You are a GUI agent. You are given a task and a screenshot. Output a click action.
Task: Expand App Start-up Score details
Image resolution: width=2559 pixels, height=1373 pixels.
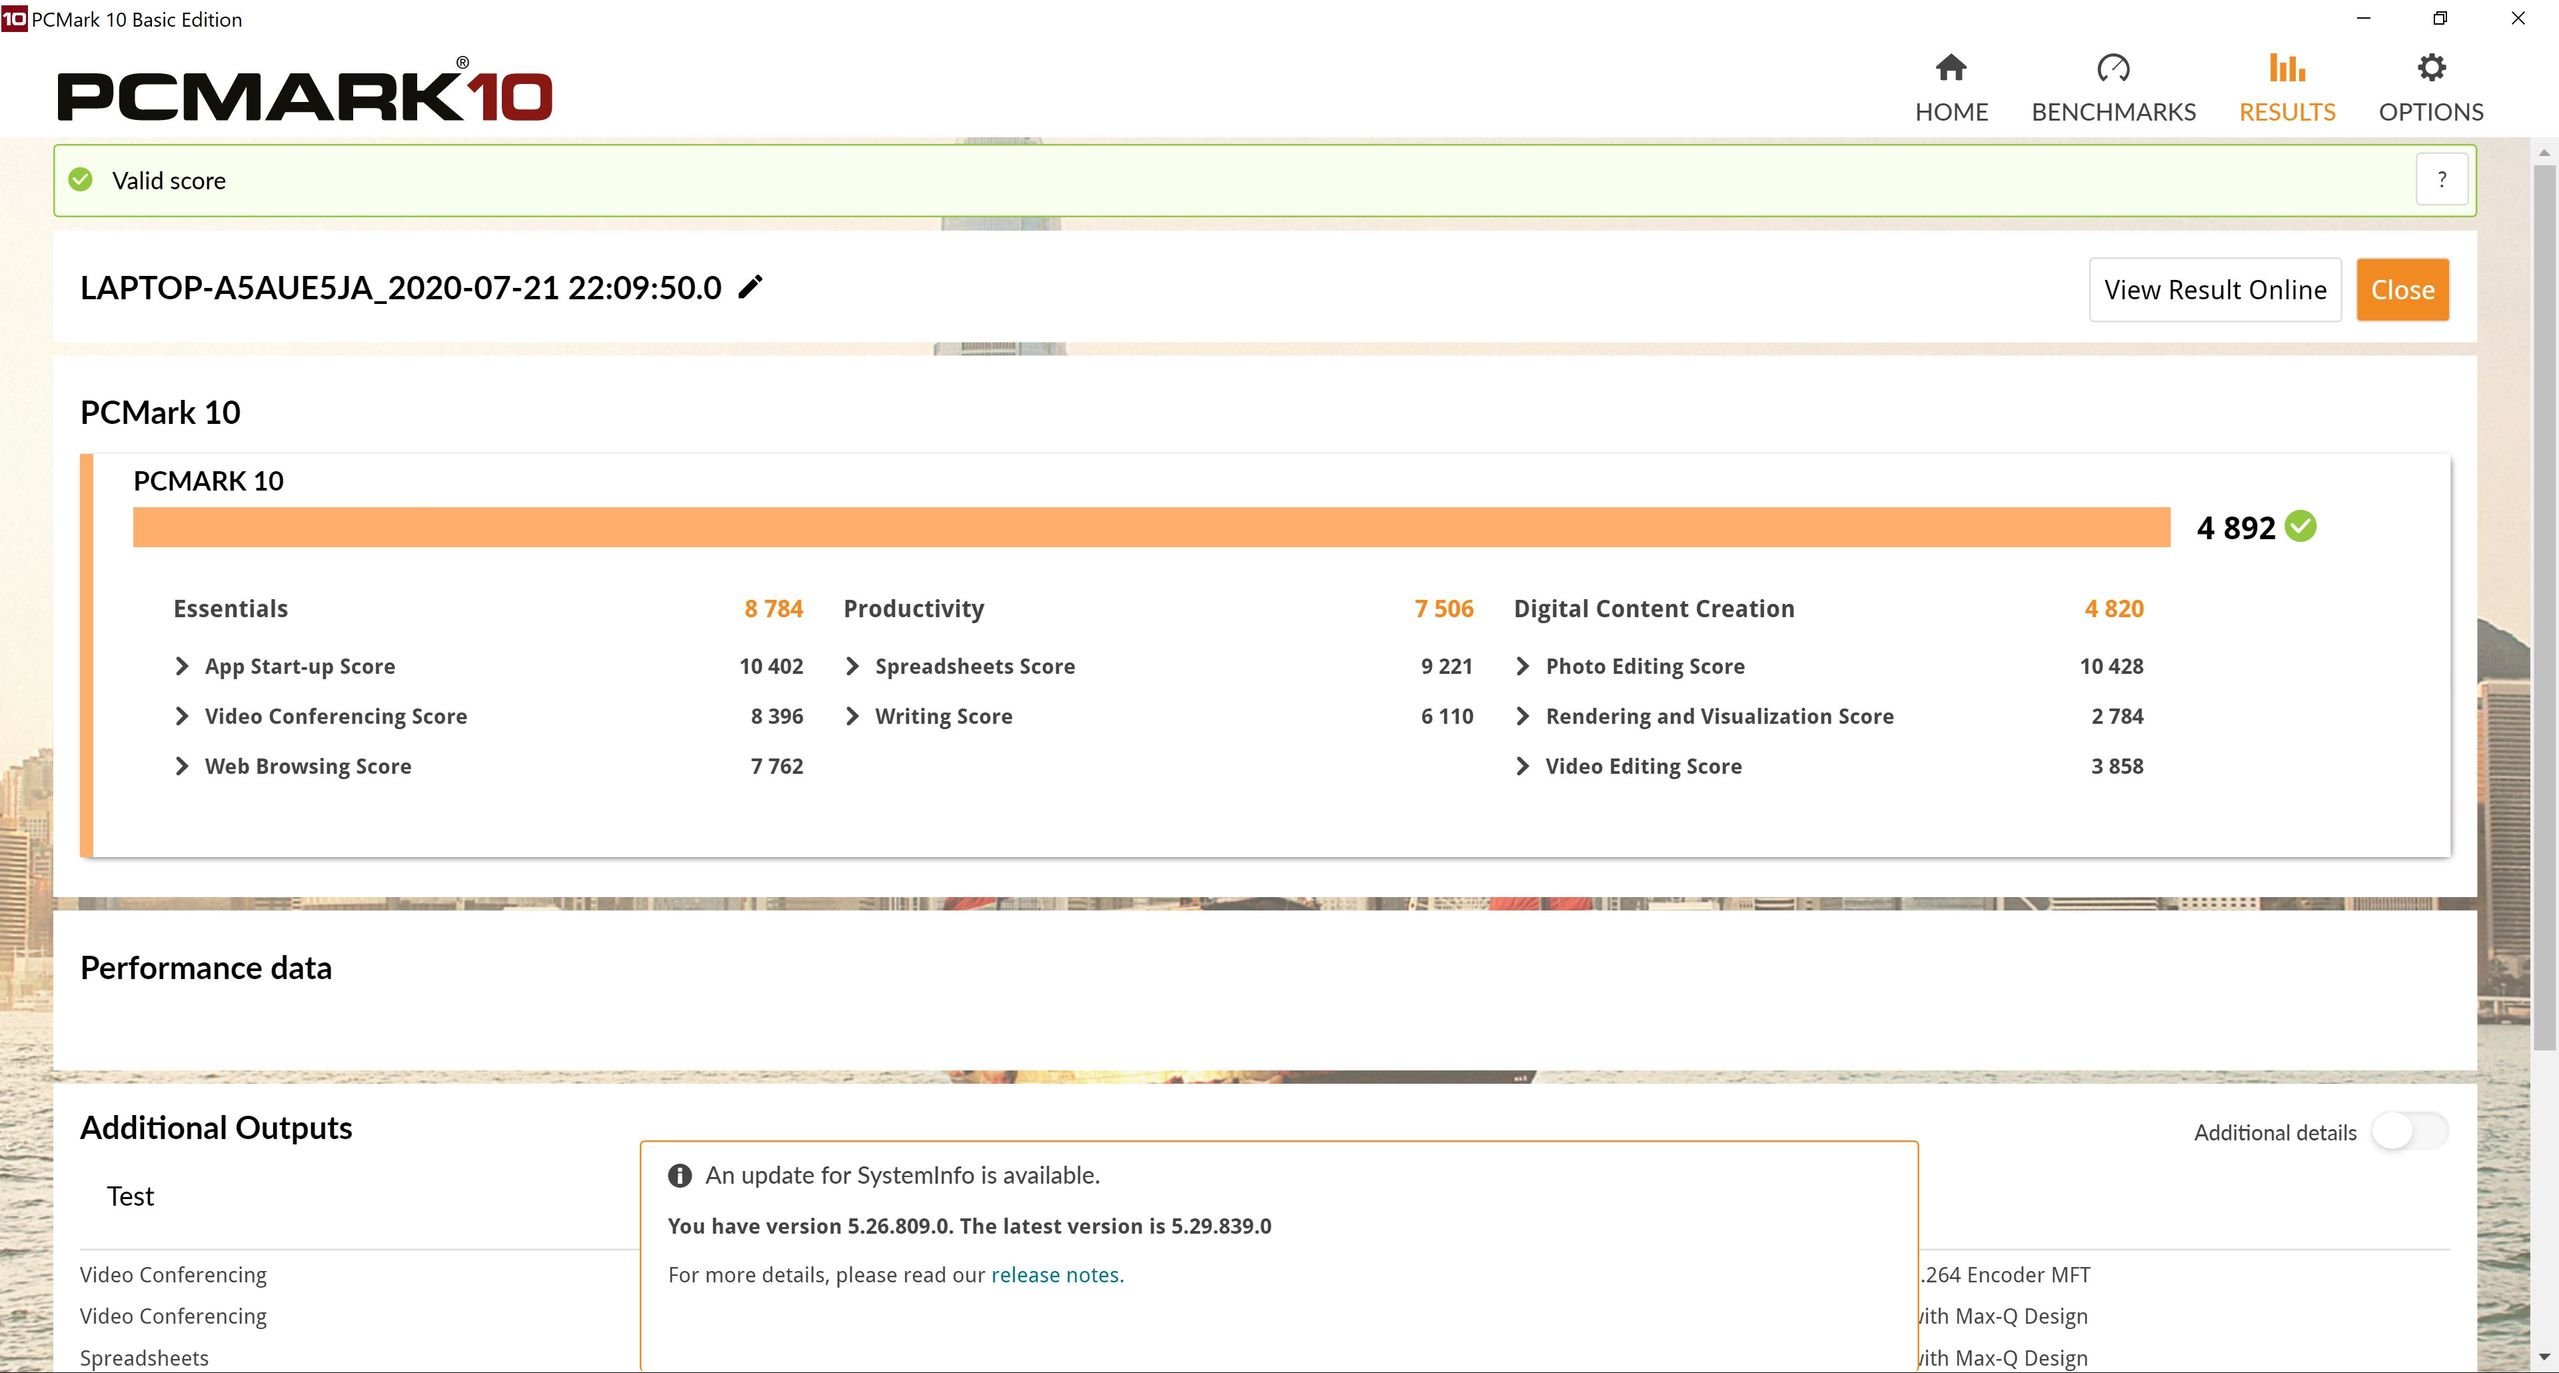tap(182, 666)
